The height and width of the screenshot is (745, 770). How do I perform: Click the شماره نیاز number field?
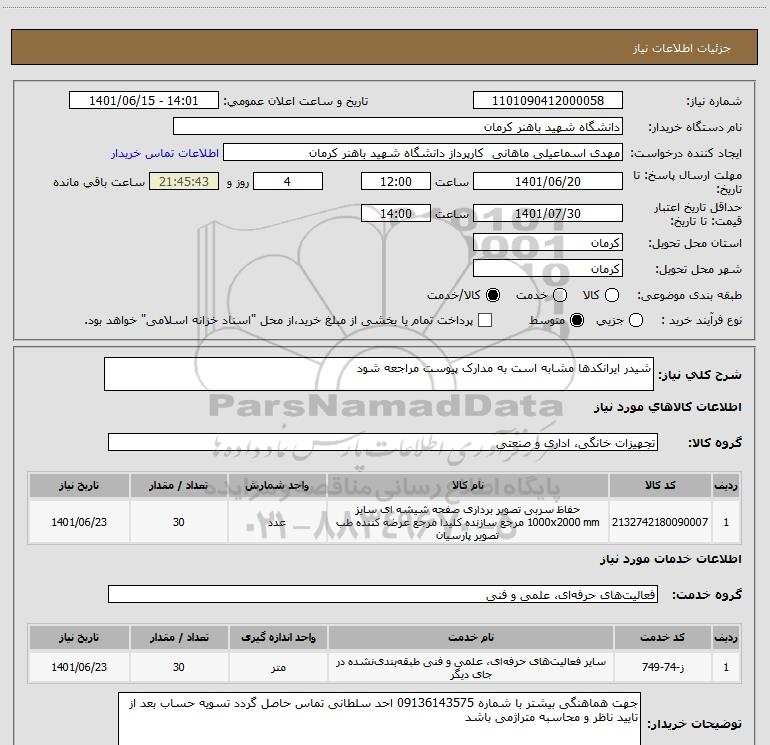pos(548,100)
